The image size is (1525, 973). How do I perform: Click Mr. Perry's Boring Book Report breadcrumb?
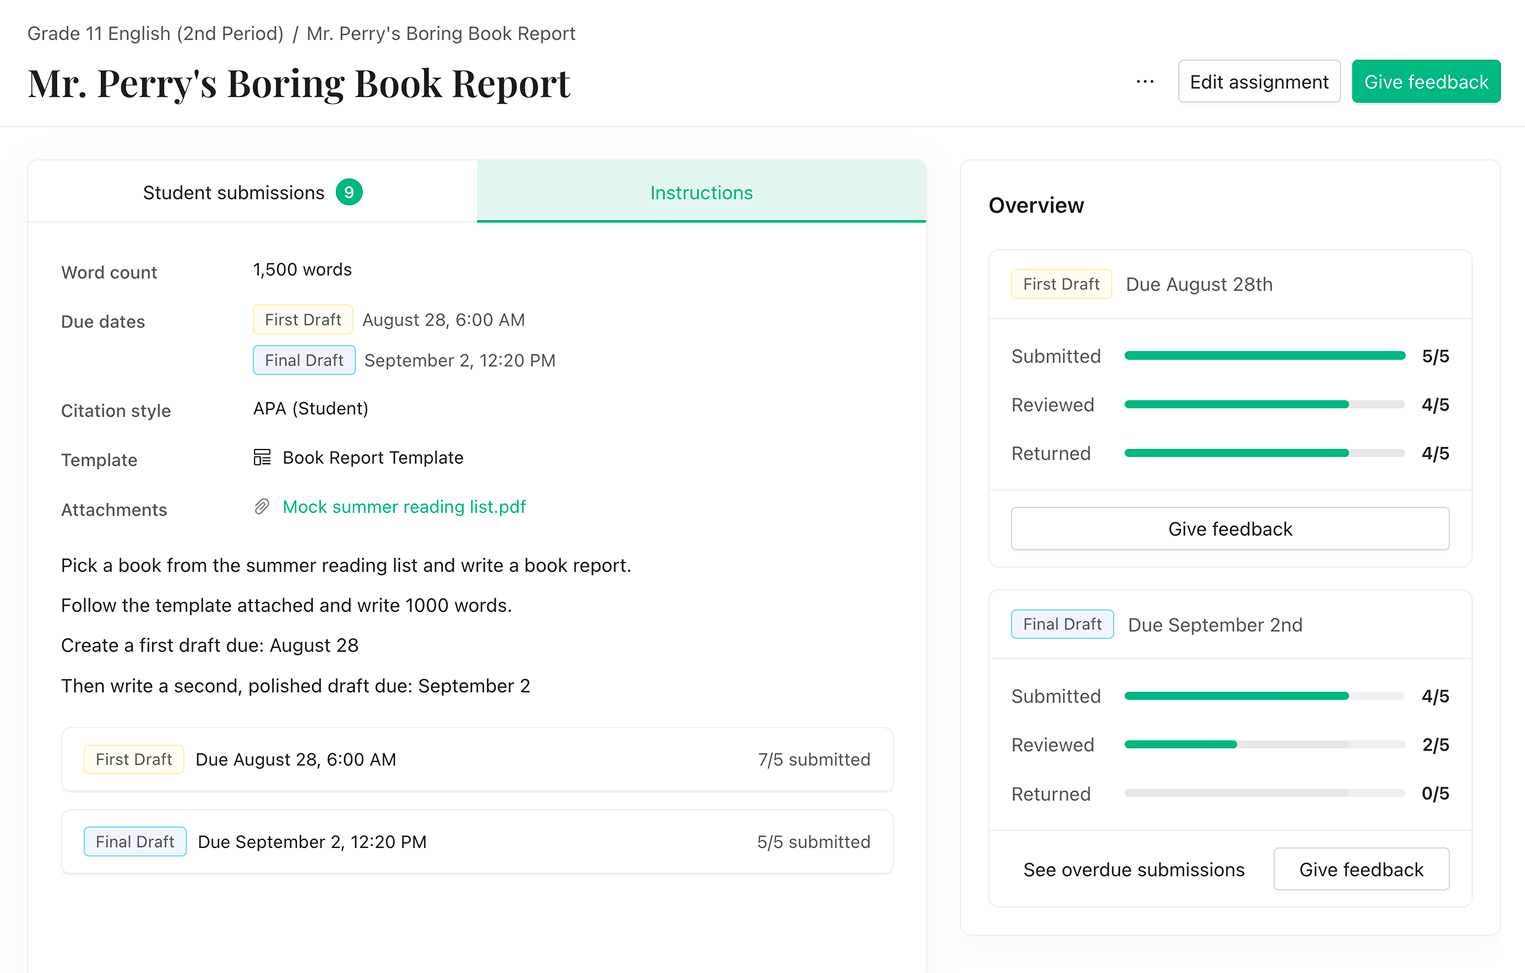[441, 33]
